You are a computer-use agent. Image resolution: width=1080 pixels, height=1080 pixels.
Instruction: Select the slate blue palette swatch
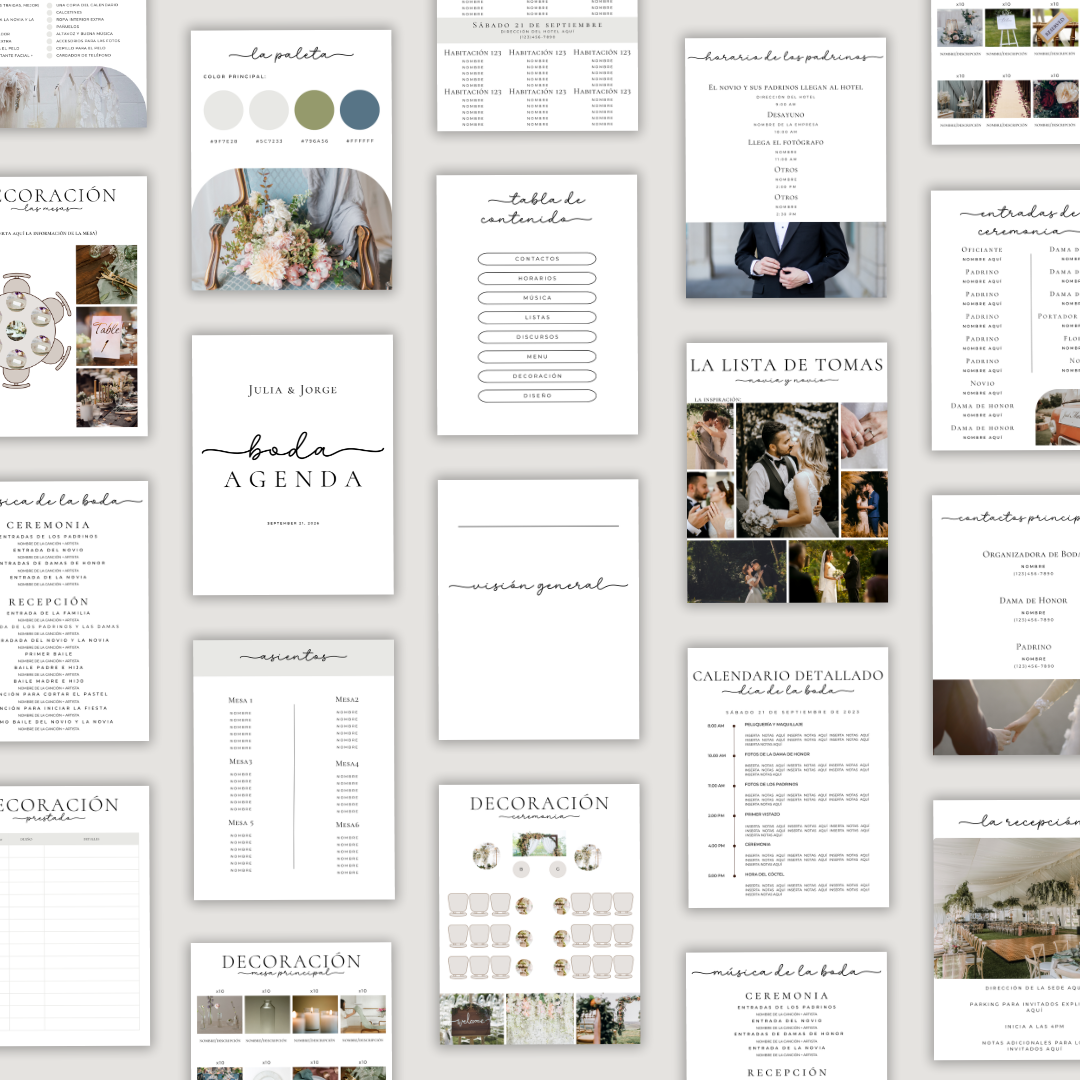click(359, 110)
